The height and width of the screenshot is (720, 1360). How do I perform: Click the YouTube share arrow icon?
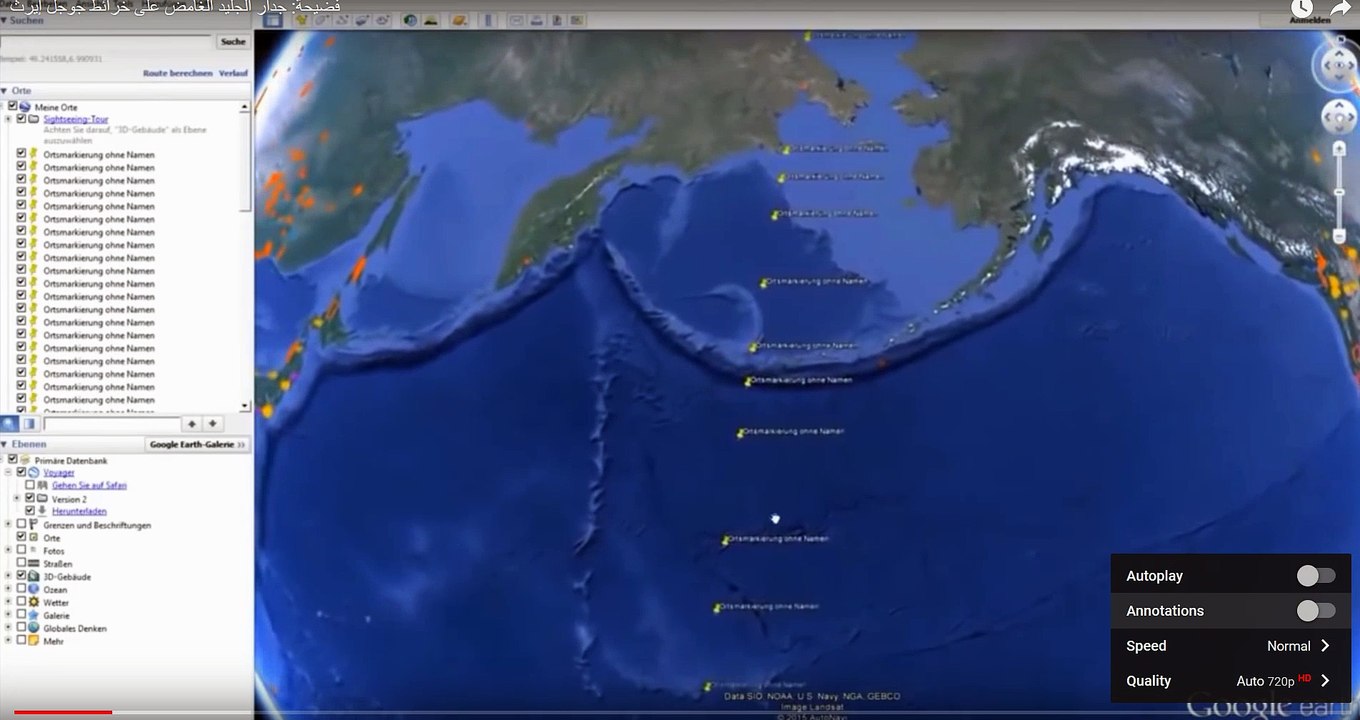click(1341, 9)
